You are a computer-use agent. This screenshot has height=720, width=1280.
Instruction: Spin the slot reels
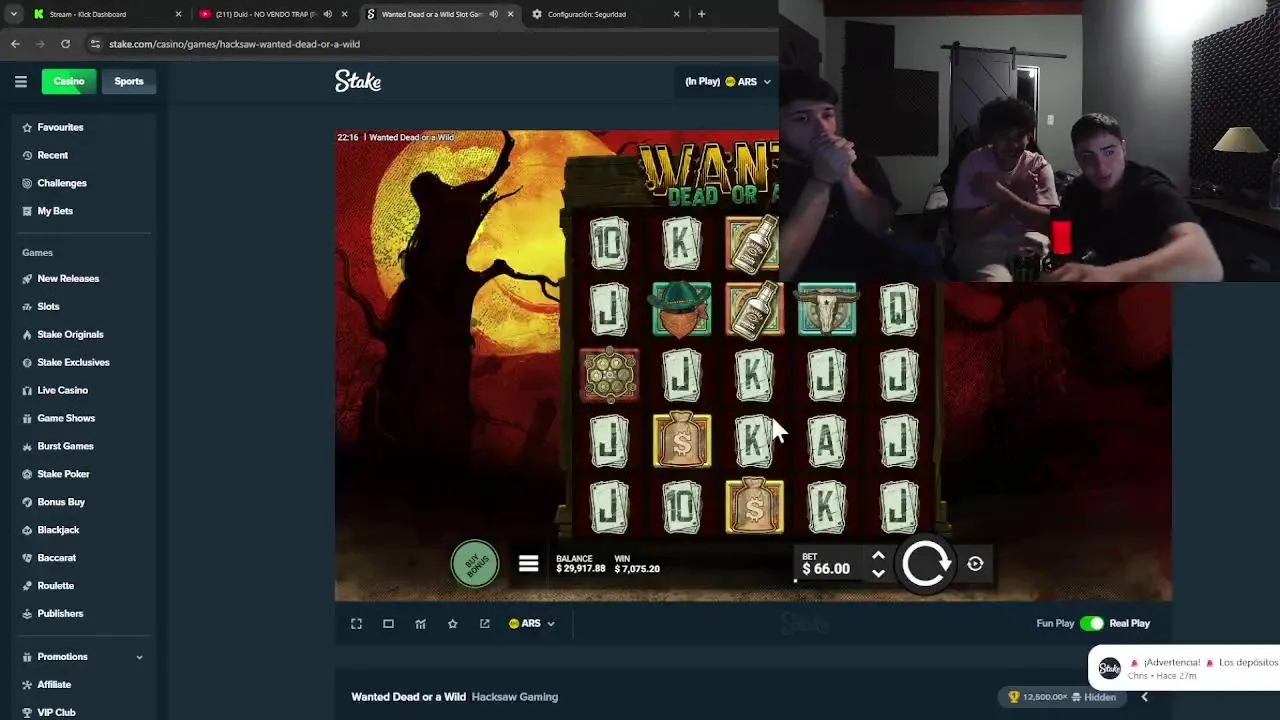926,564
